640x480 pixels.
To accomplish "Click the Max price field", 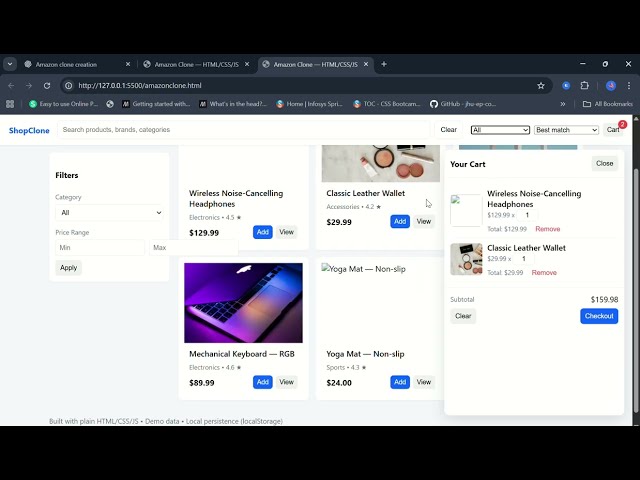I will (x=193, y=247).
